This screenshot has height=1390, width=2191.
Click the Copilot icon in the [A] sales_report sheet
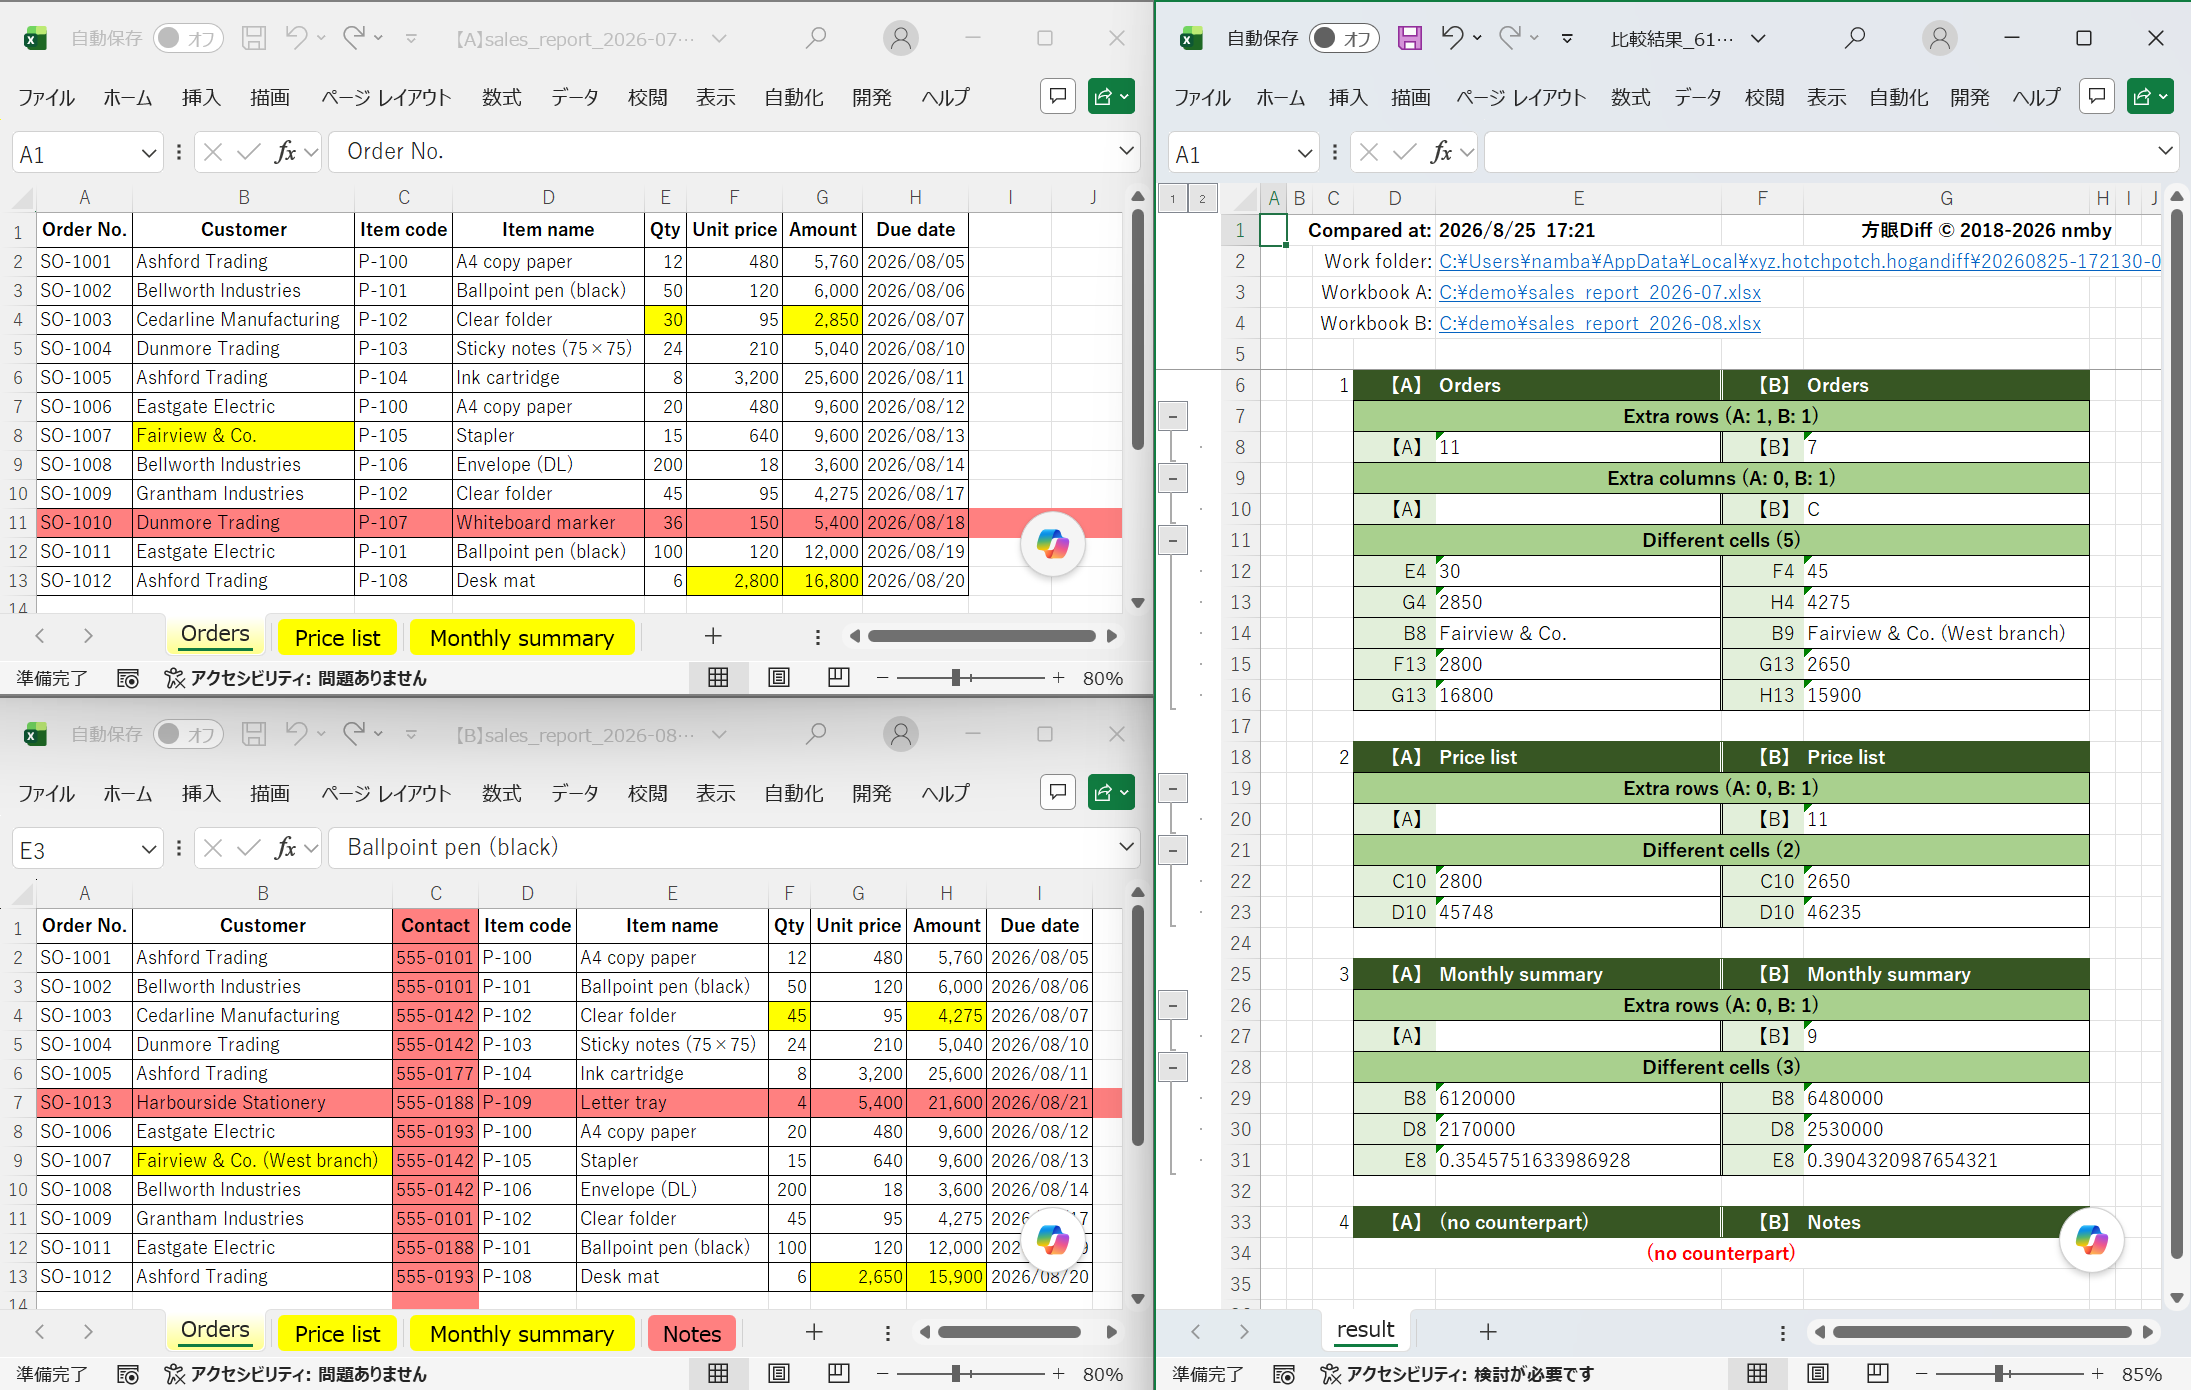[1052, 544]
